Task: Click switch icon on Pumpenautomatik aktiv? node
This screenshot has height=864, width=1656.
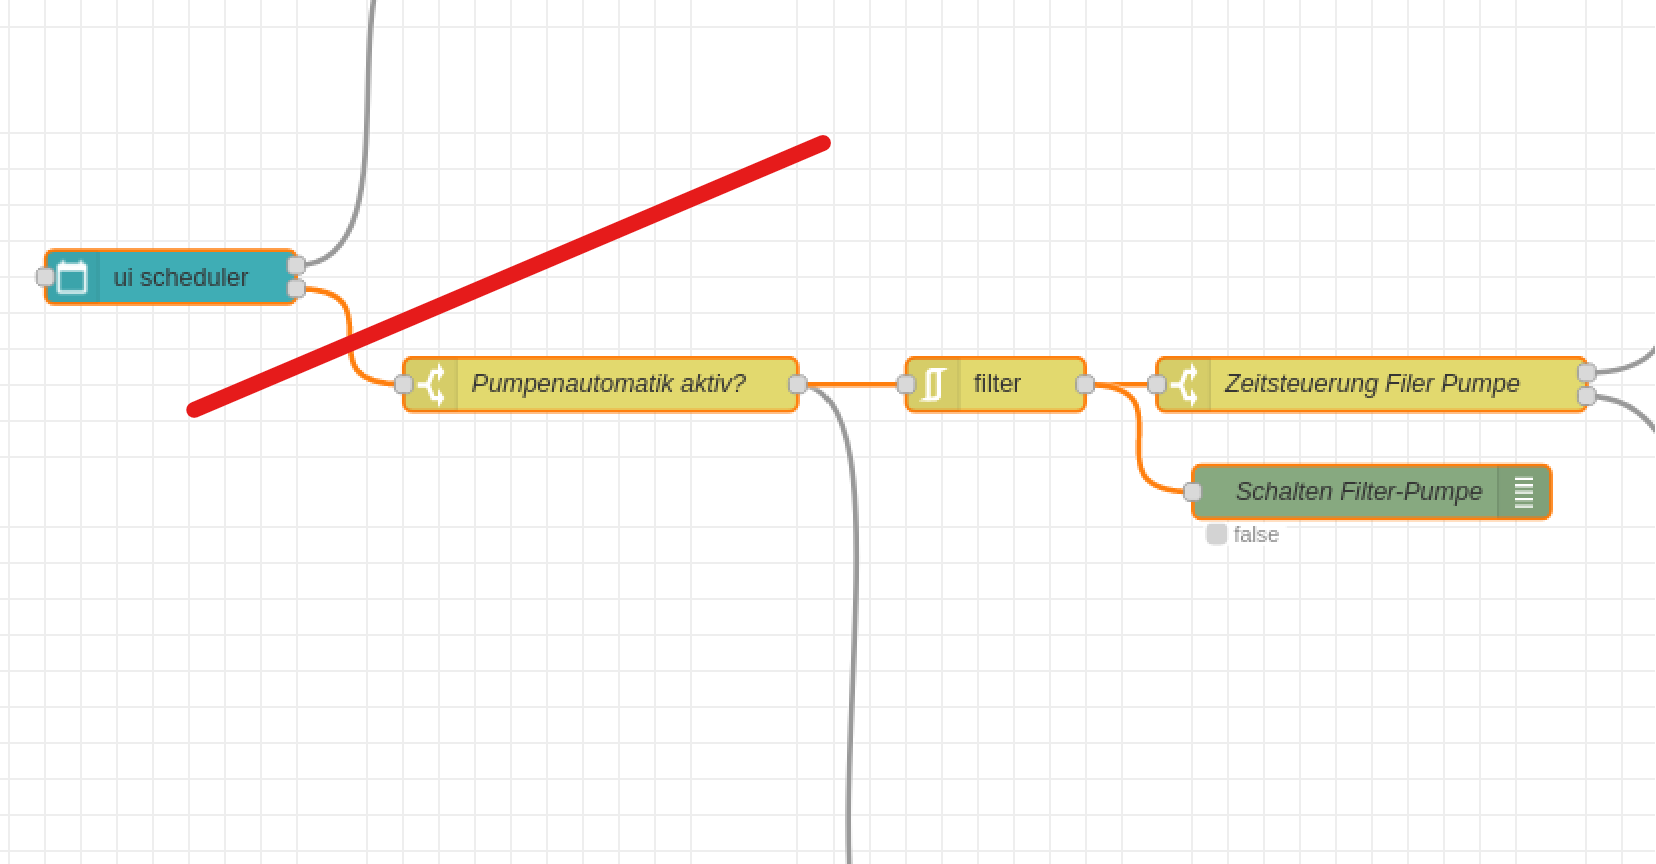Action: click(x=431, y=384)
